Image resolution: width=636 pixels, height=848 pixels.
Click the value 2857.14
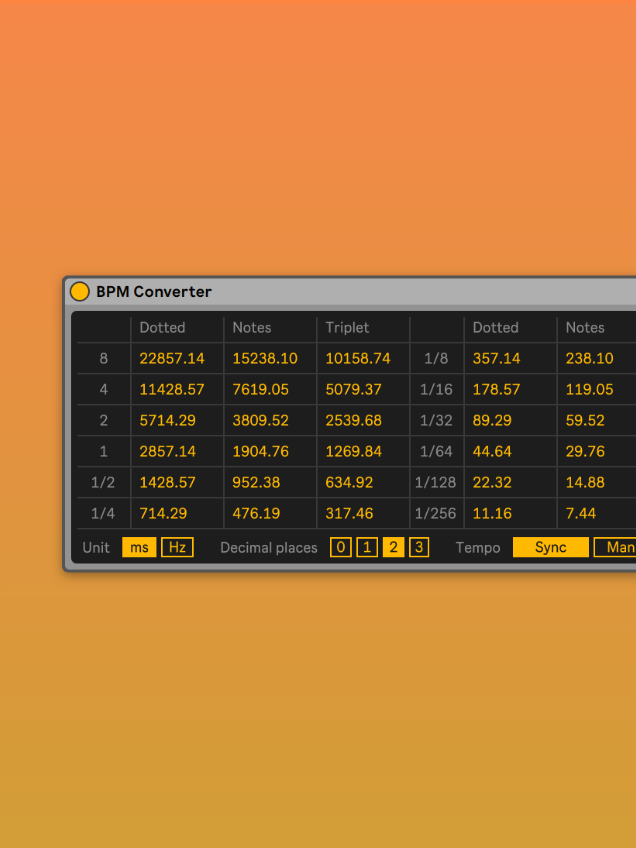pyautogui.click(x=168, y=451)
